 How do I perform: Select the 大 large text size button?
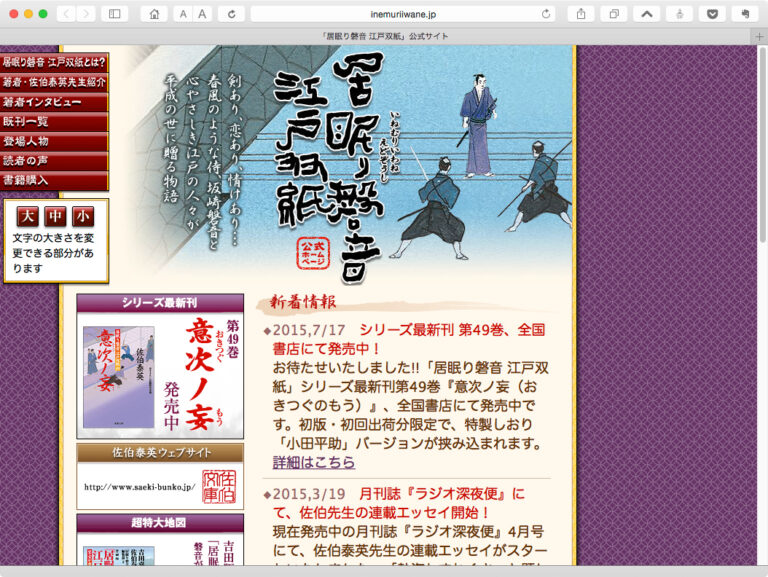click(28, 216)
